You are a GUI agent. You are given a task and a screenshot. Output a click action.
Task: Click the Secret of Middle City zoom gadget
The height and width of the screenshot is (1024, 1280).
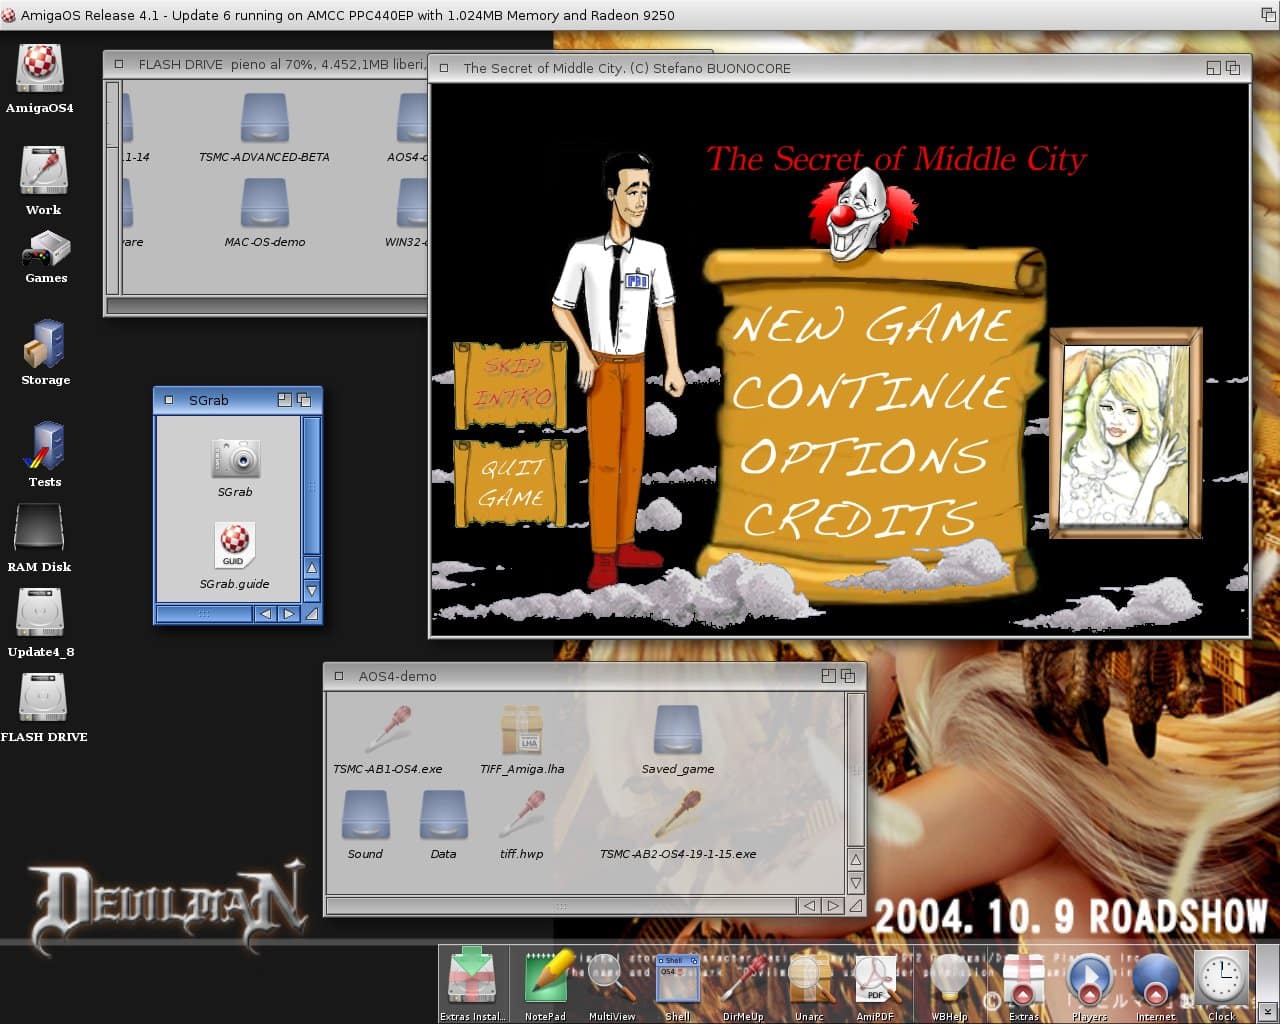click(1213, 68)
